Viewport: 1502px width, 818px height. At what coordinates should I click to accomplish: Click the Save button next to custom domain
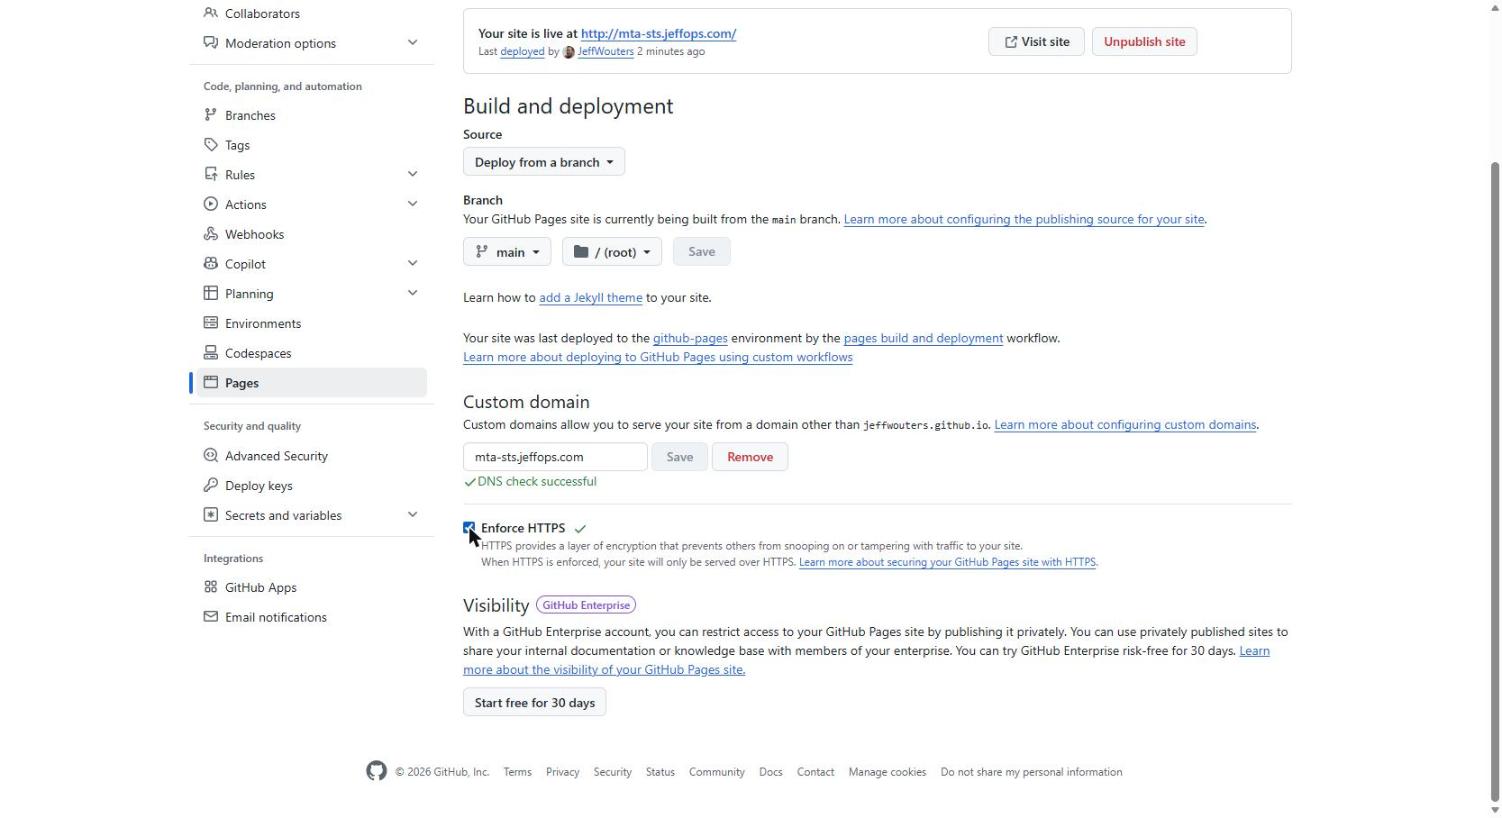(x=680, y=457)
